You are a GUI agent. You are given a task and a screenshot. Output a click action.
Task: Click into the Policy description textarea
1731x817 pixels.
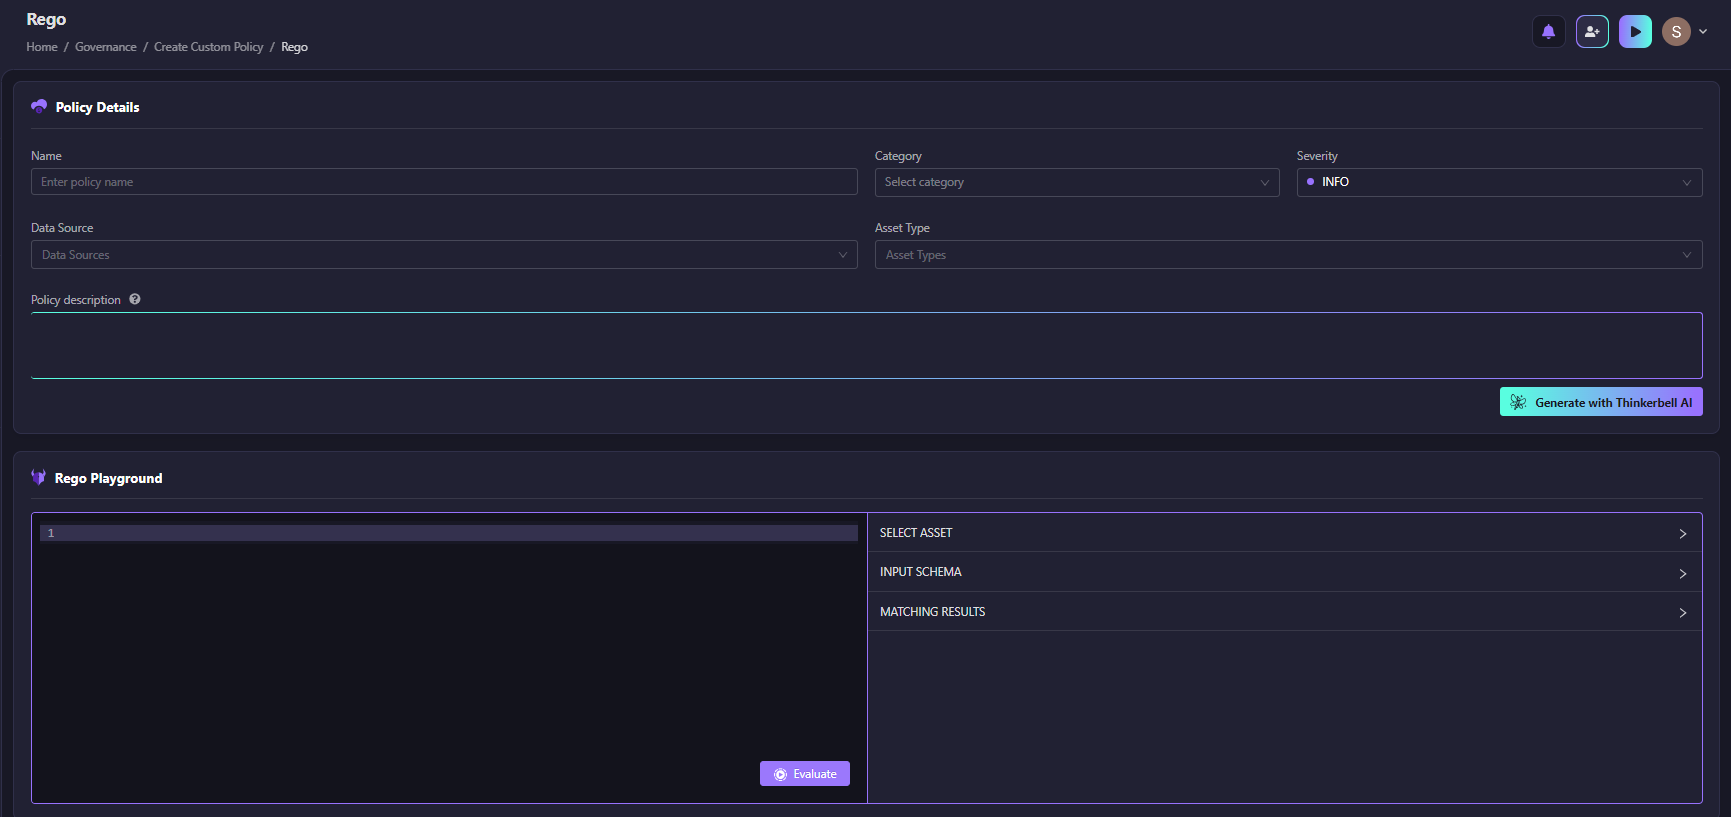click(866, 345)
